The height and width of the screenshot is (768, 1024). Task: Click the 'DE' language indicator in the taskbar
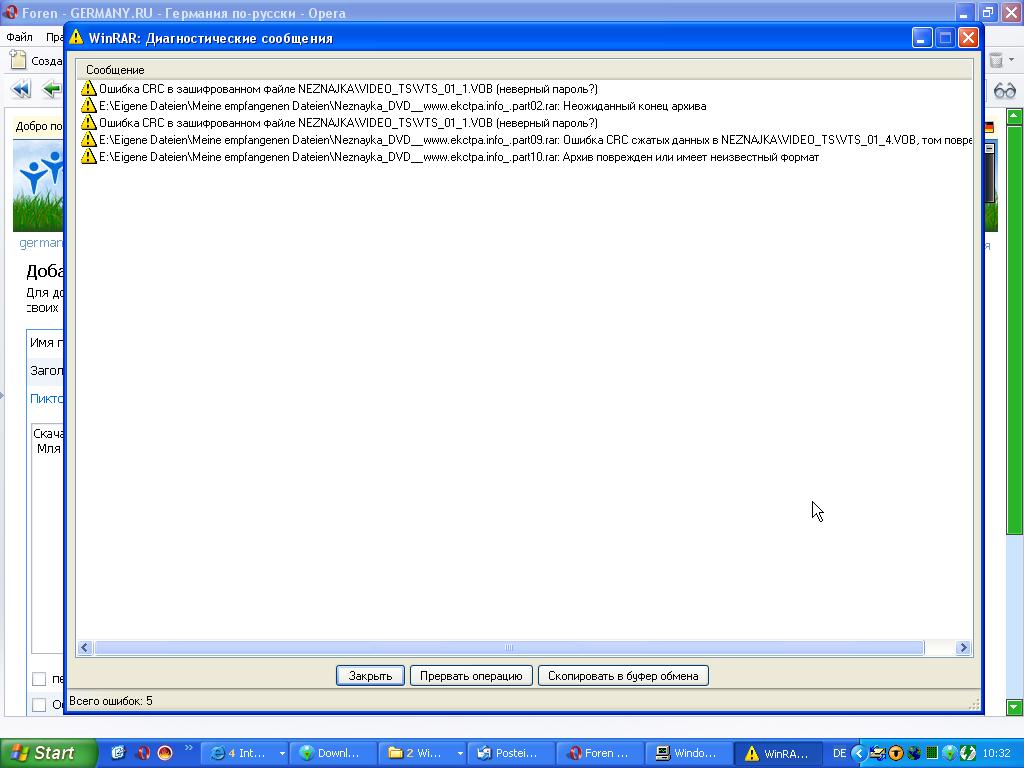tap(839, 753)
